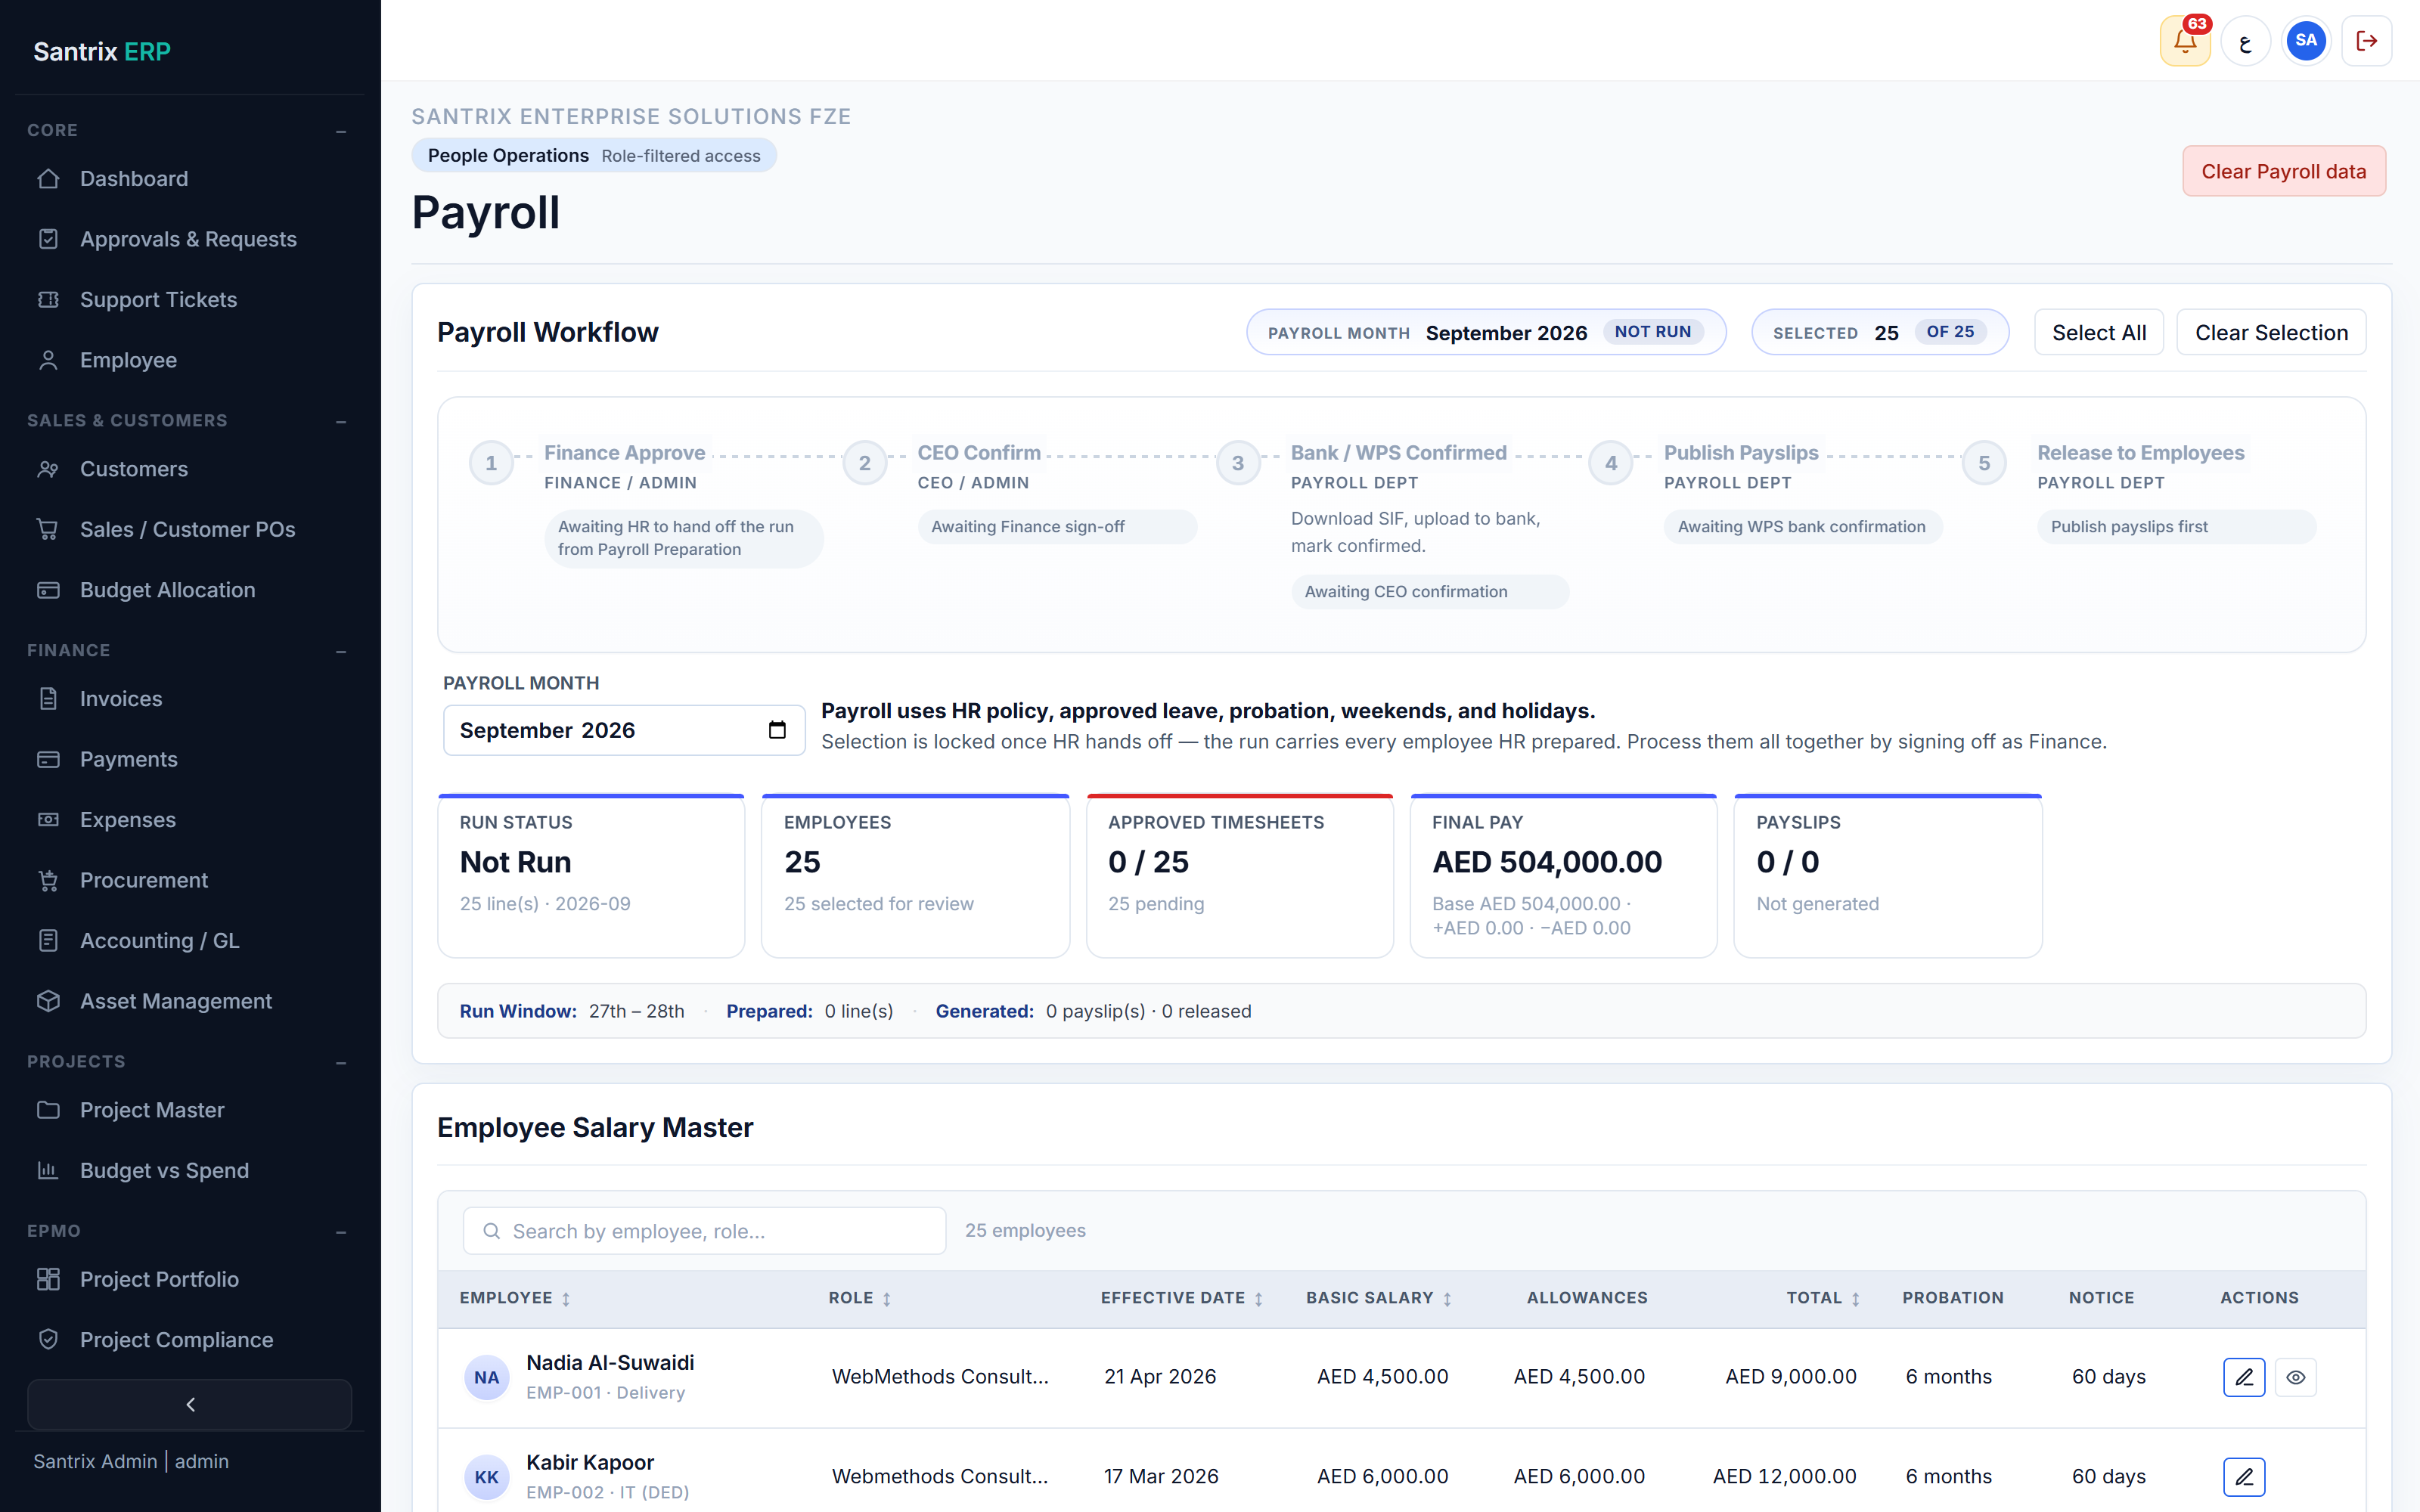The height and width of the screenshot is (1512, 2420).
Task: Click the September 2026 payroll month input
Action: (x=624, y=730)
